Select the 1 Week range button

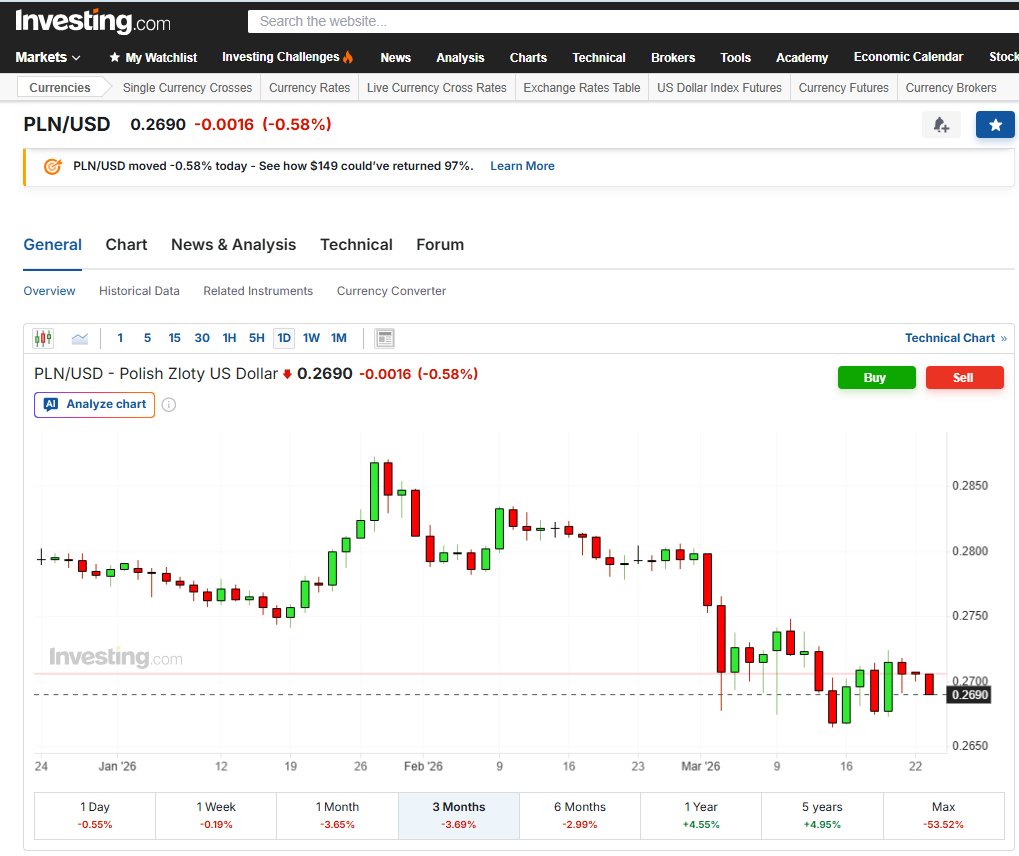(216, 816)
